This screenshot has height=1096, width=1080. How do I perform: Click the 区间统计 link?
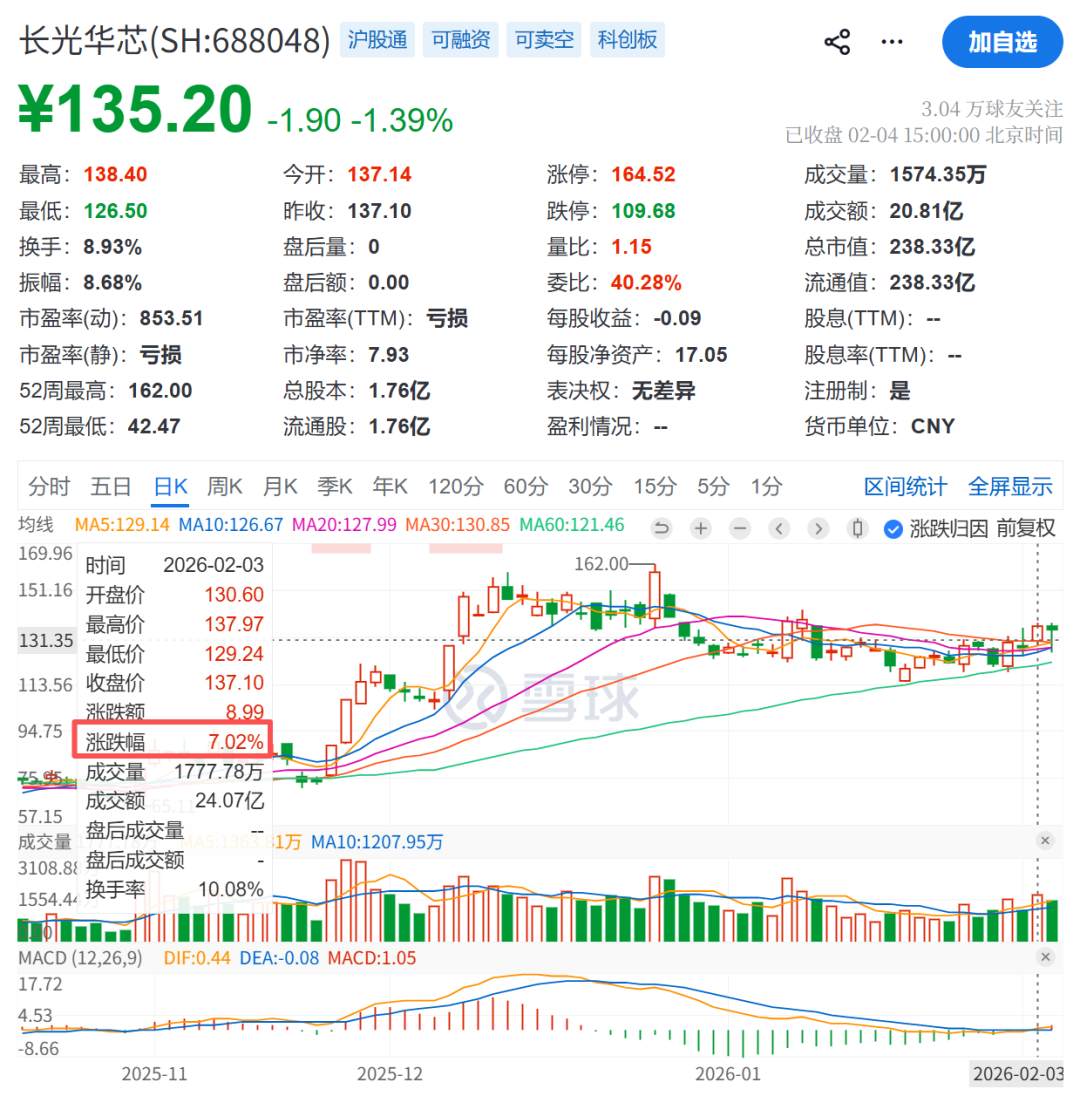(x=905, y=487)
